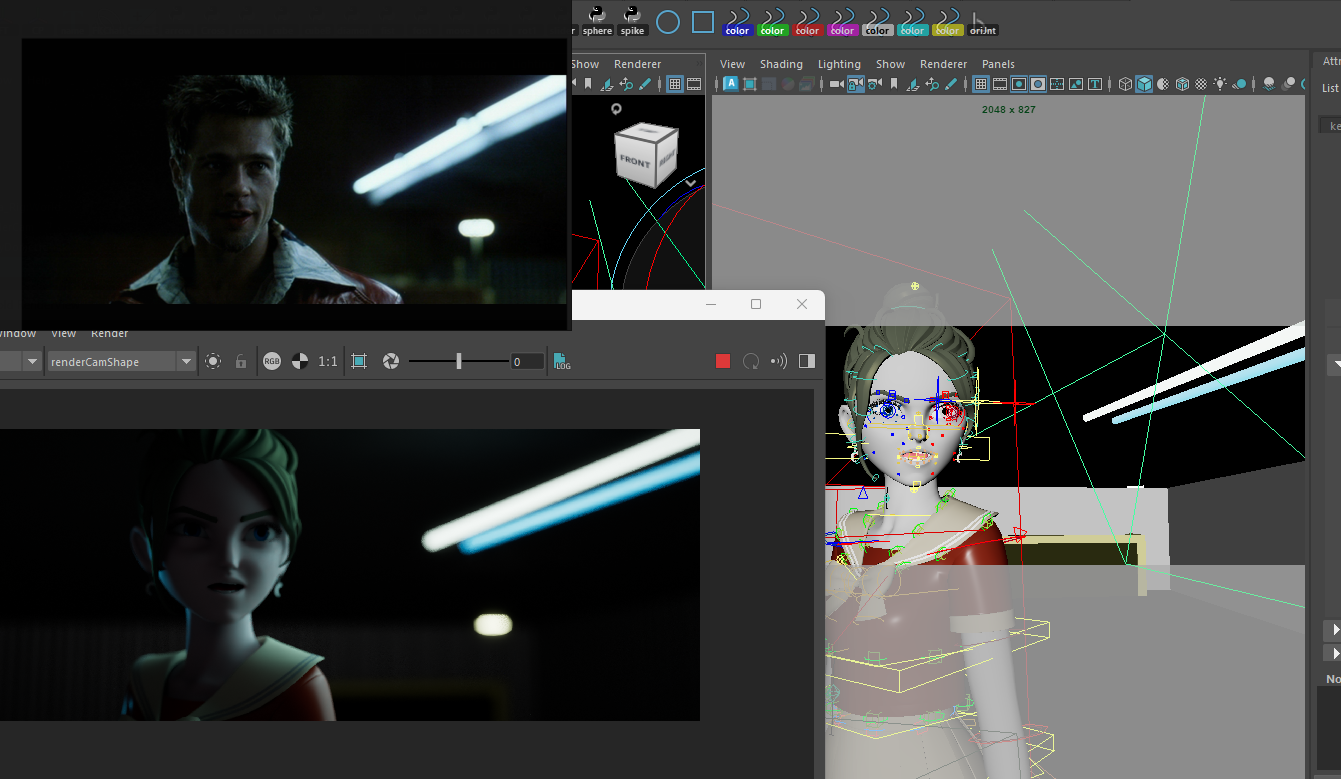1341x779 pixels.
Task: Click Image Plane icon in right viewport toolbar
Action: (x=913, y=84)
